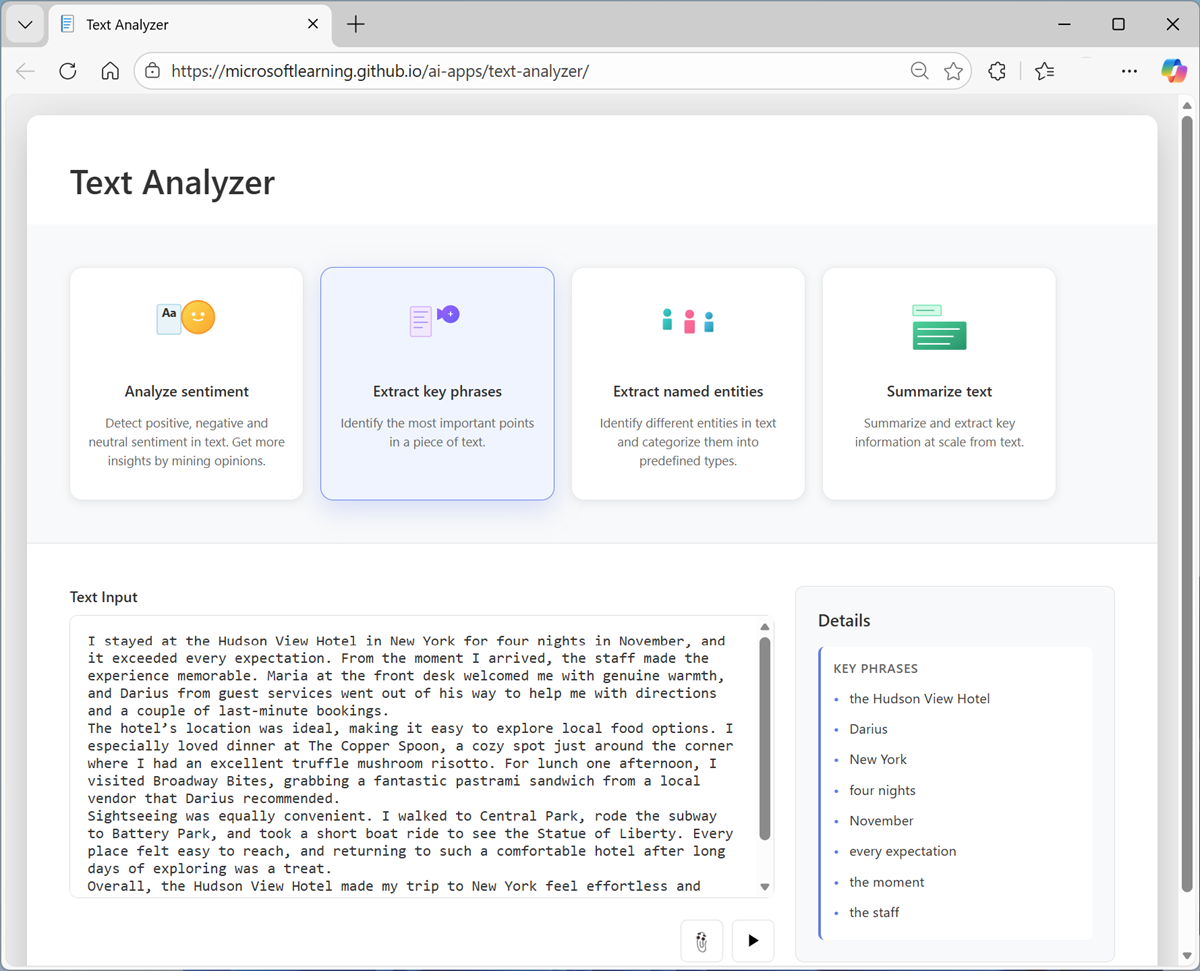The image size is (1200, 971).
Task: Click the Extract named entities people icon
Action: (x=687, y=320)
